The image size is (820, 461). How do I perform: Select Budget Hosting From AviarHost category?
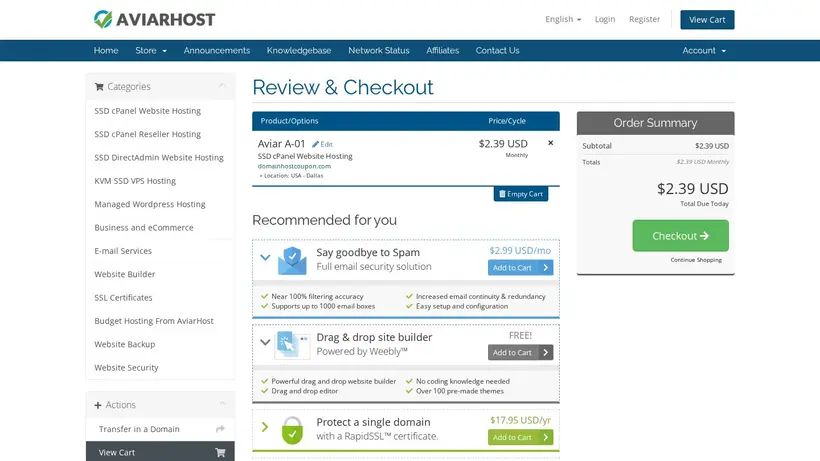point(154,321)
